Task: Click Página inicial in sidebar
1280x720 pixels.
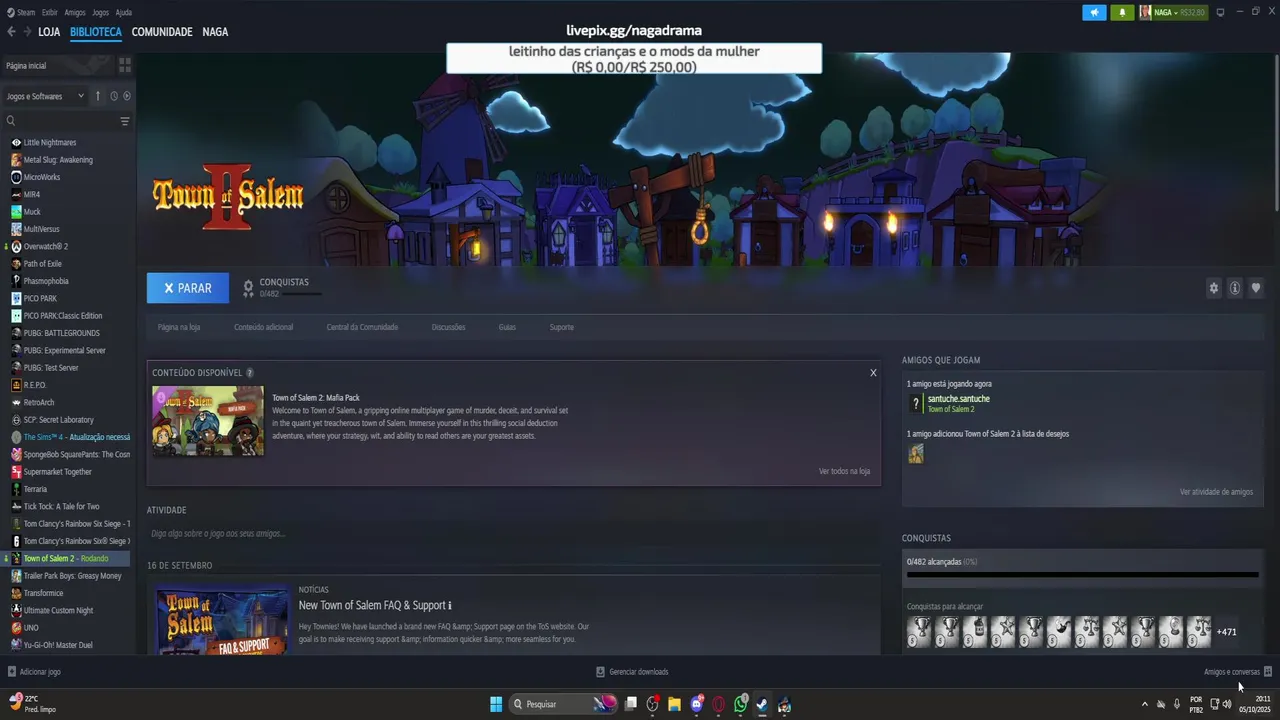Action: 26,65
